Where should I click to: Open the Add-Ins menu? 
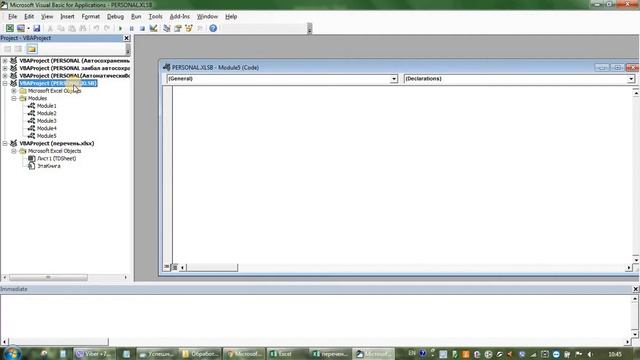(x=180, y=16)
